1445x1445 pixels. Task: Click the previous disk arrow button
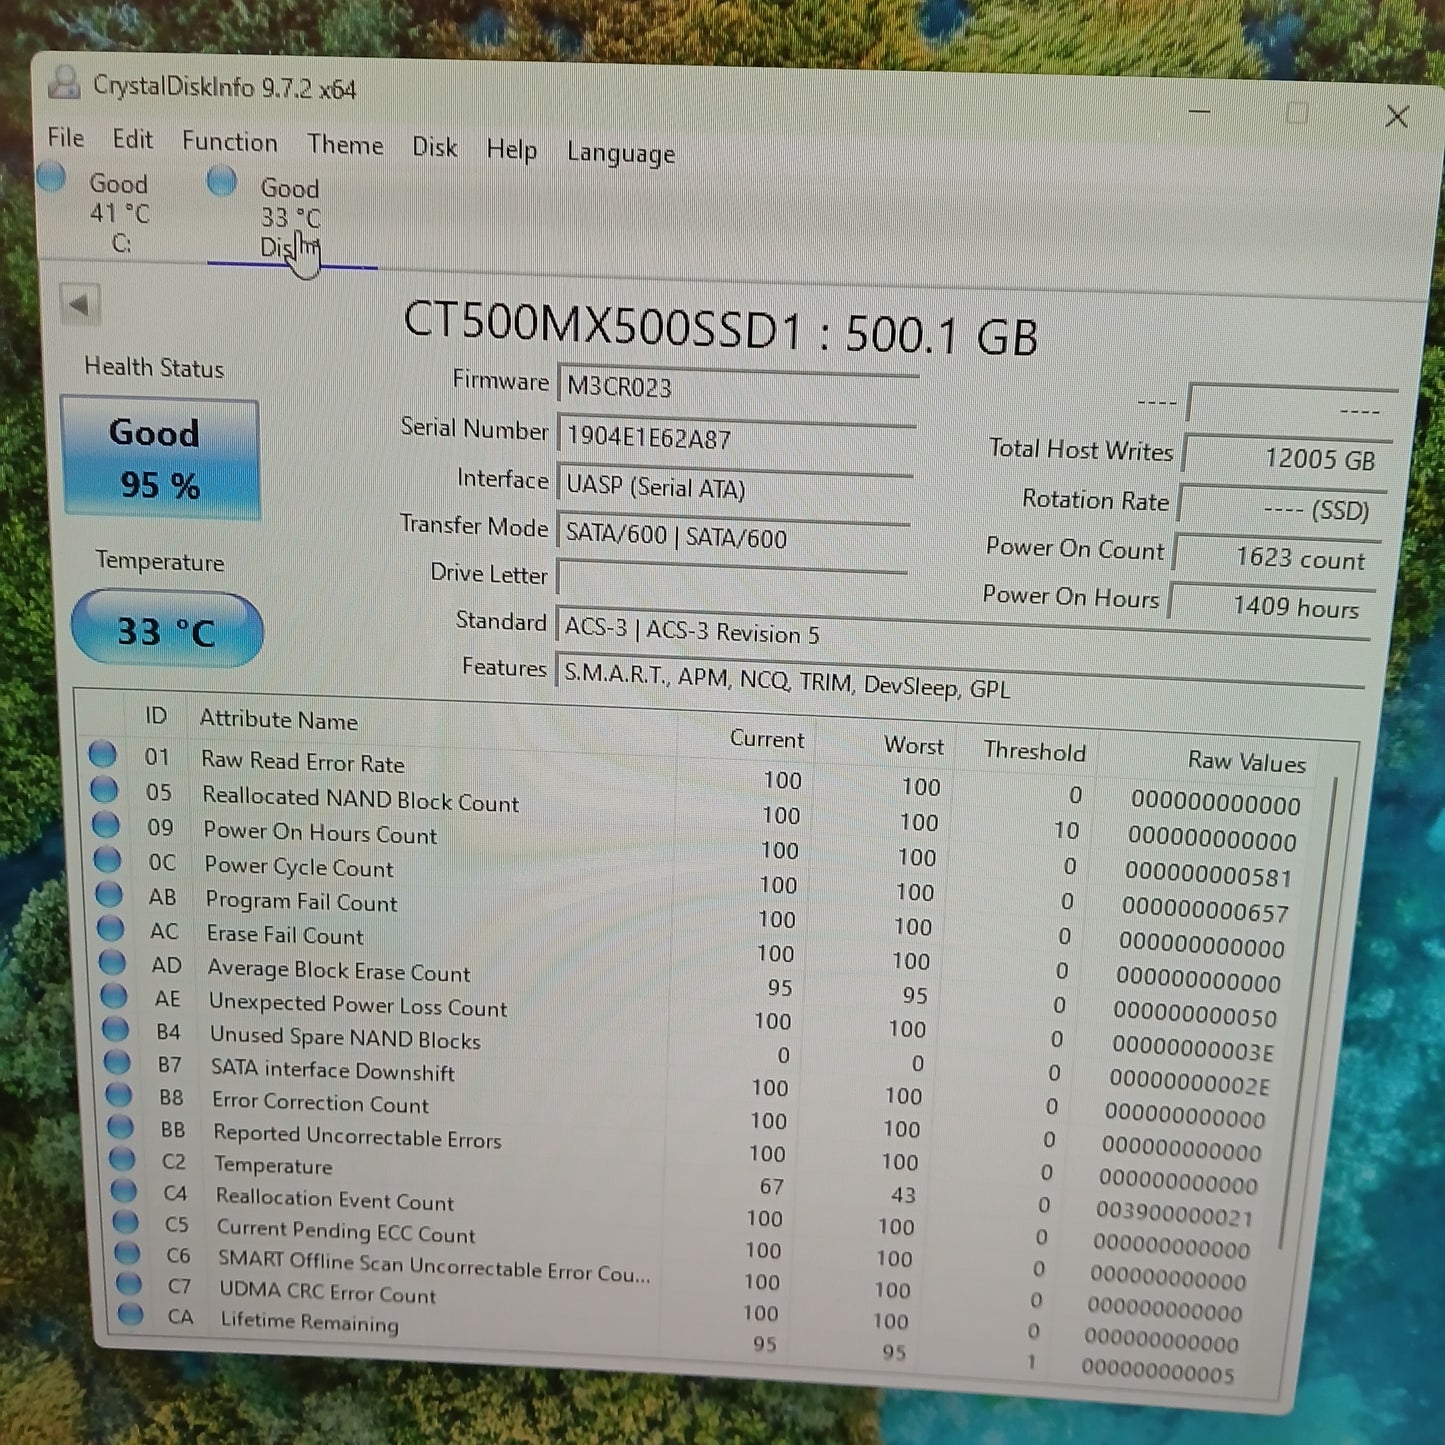(x=80, y=304)
